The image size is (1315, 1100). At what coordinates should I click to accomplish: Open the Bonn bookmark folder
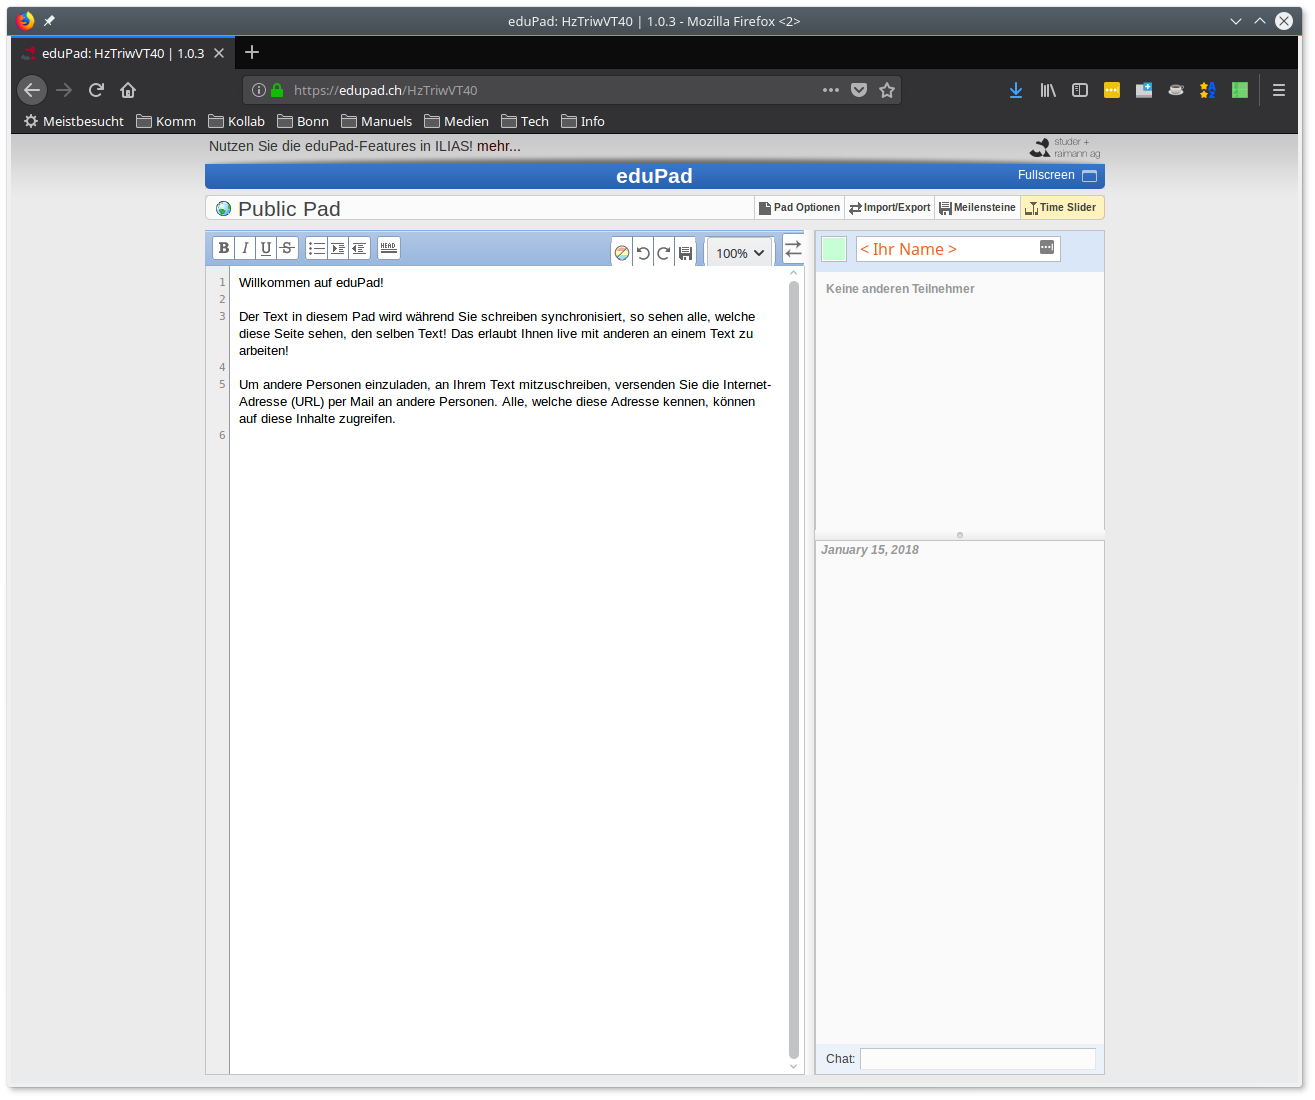303,121
